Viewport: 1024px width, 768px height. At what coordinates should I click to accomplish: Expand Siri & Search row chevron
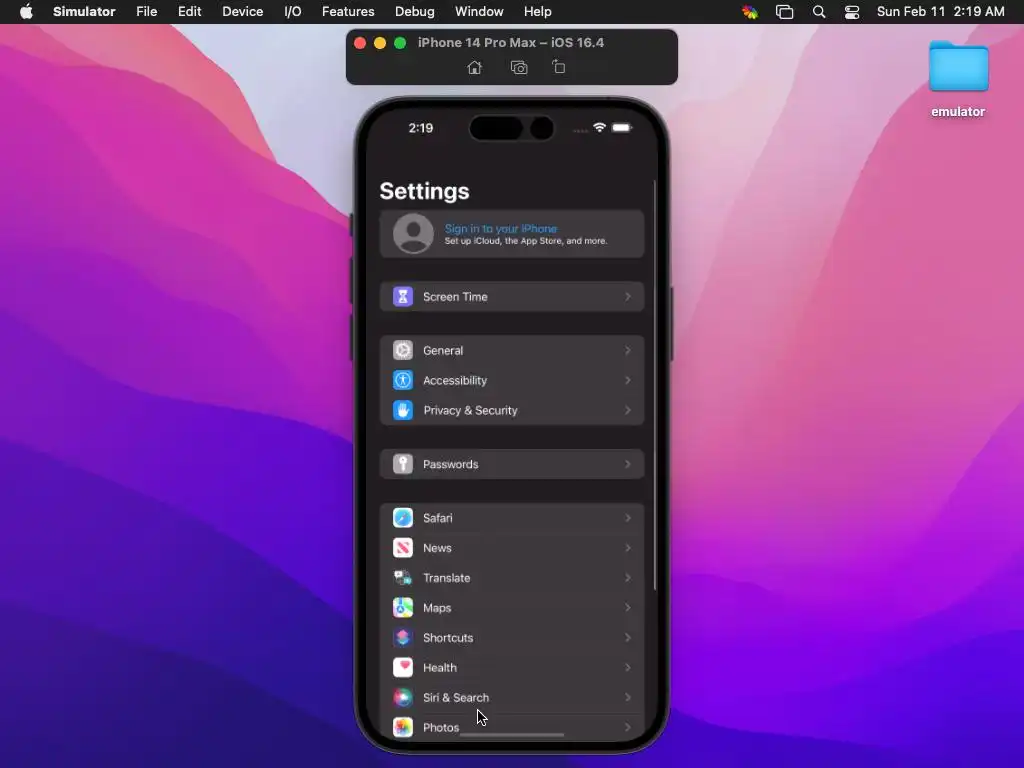[628, 697]
